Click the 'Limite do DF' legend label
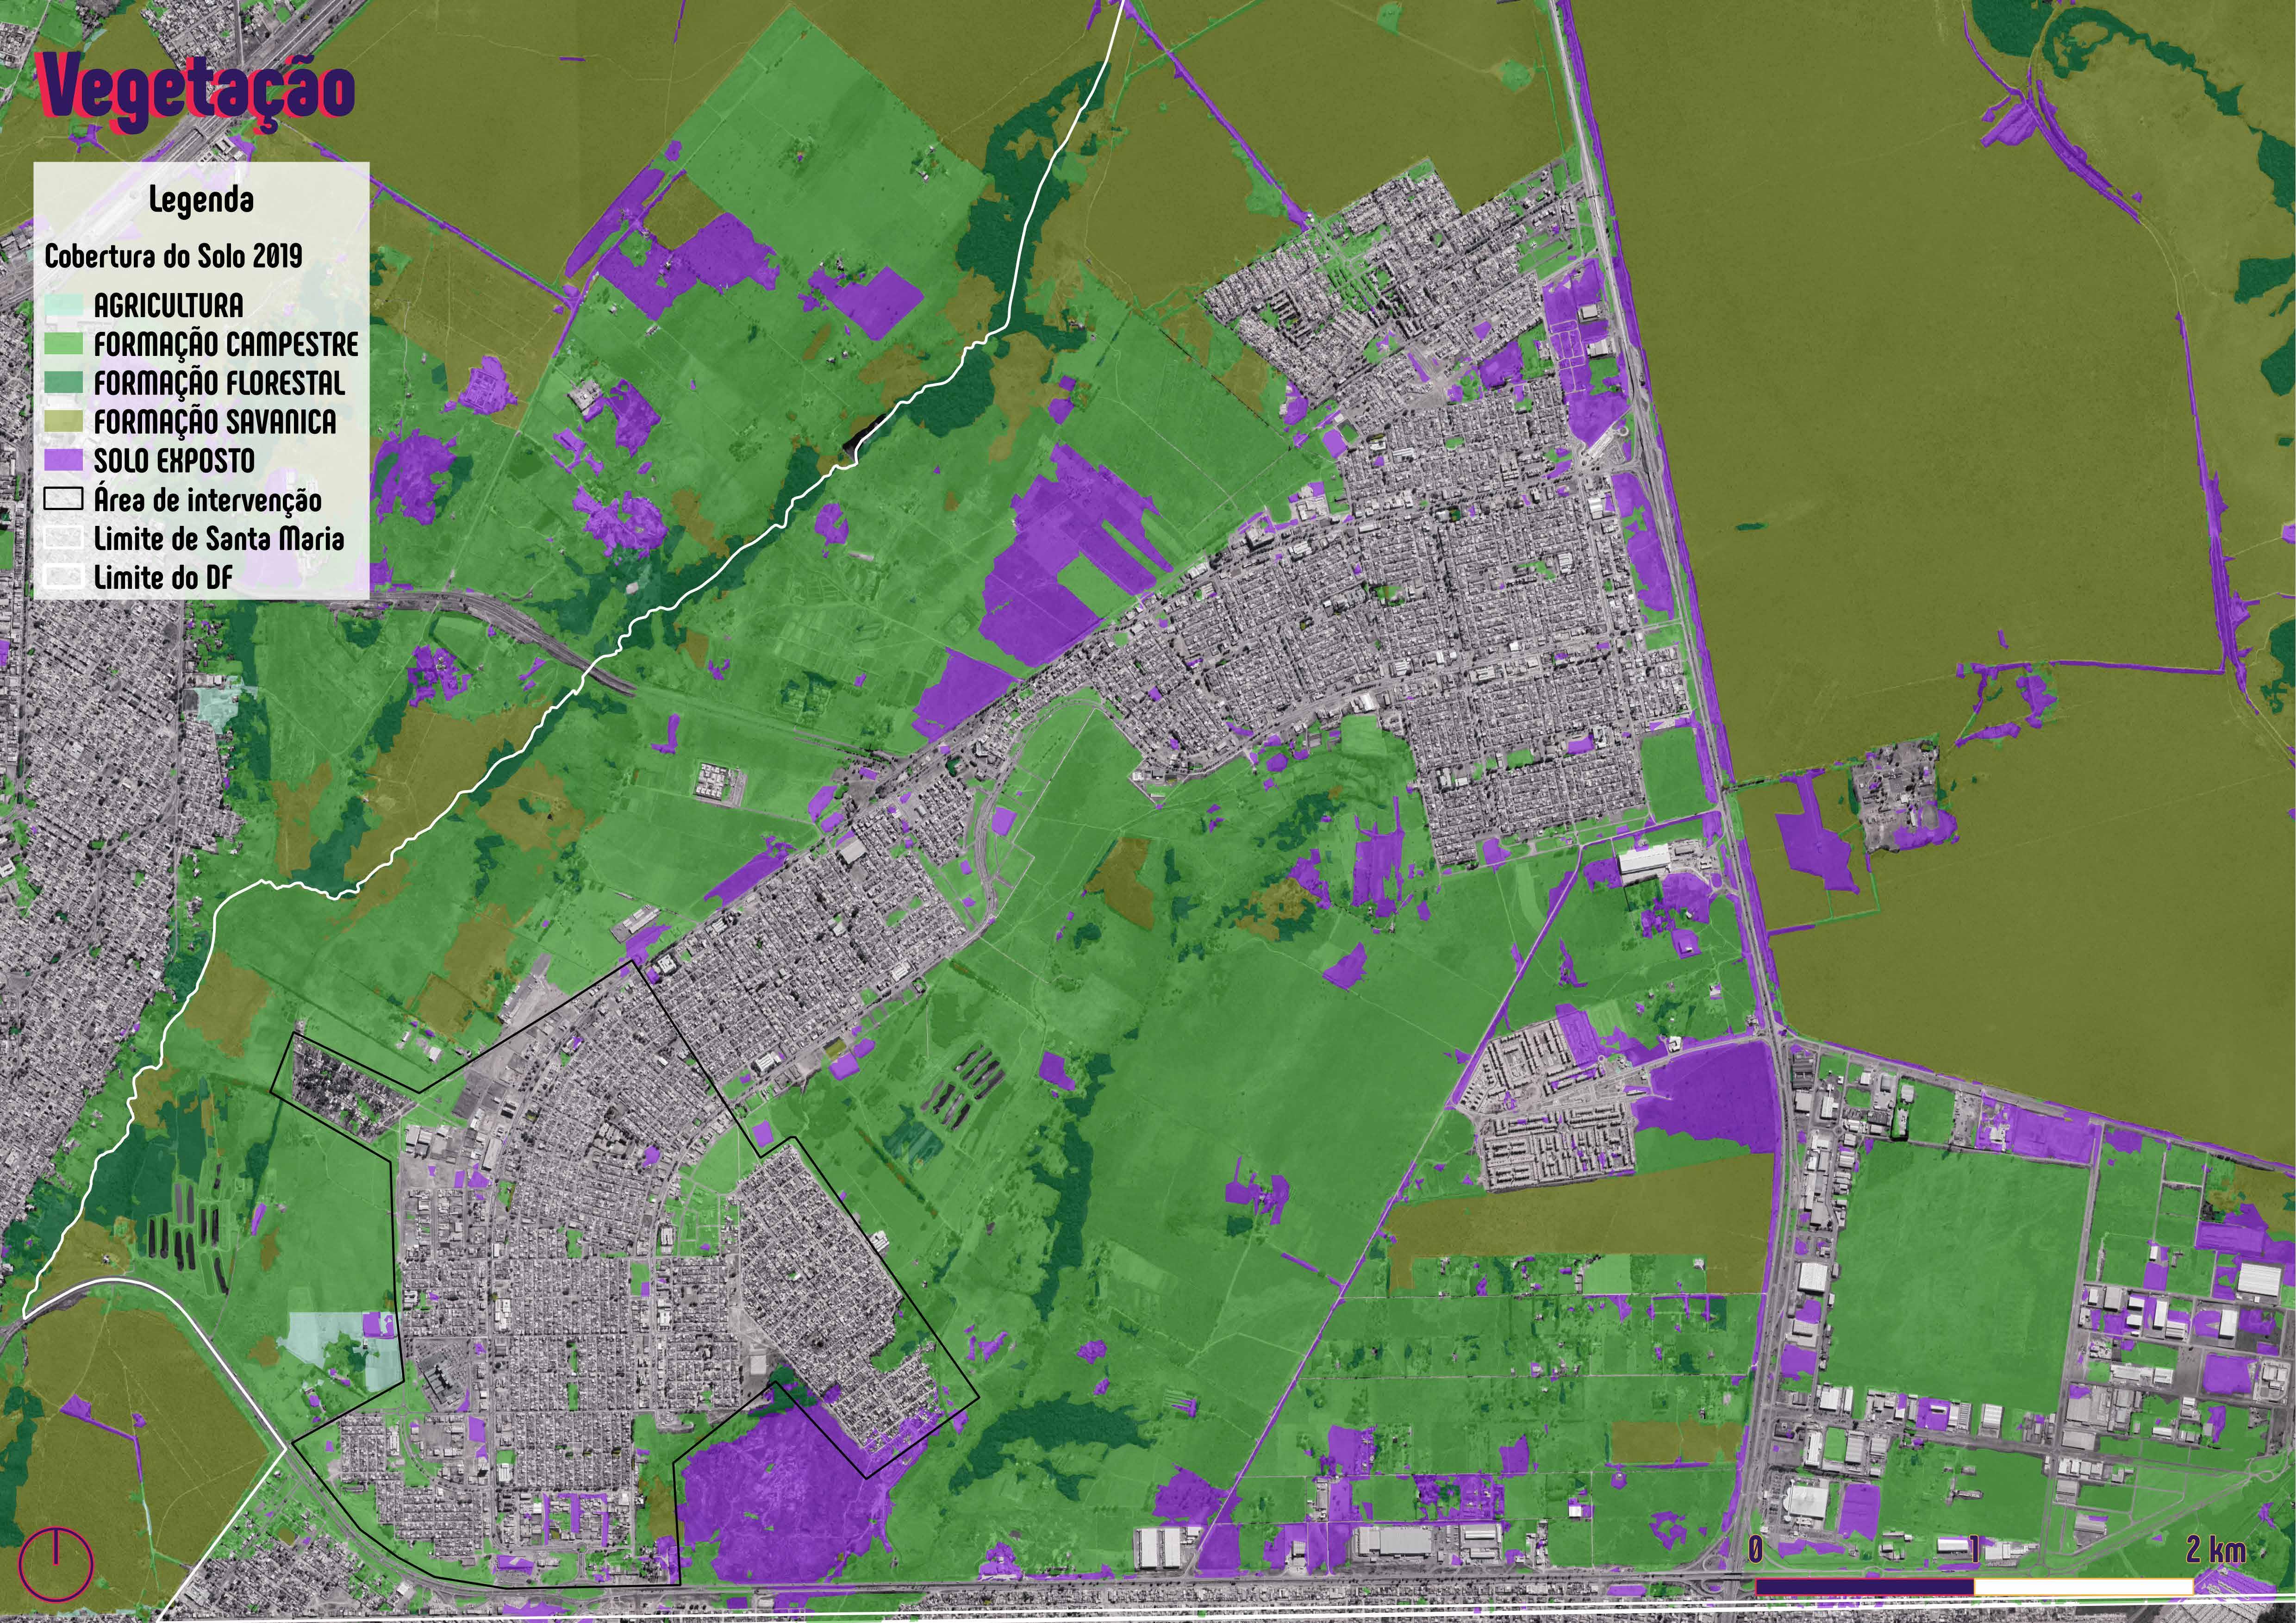Image resolution: width=2296 pixels, height=1623 pixels. tap(163, 577)
